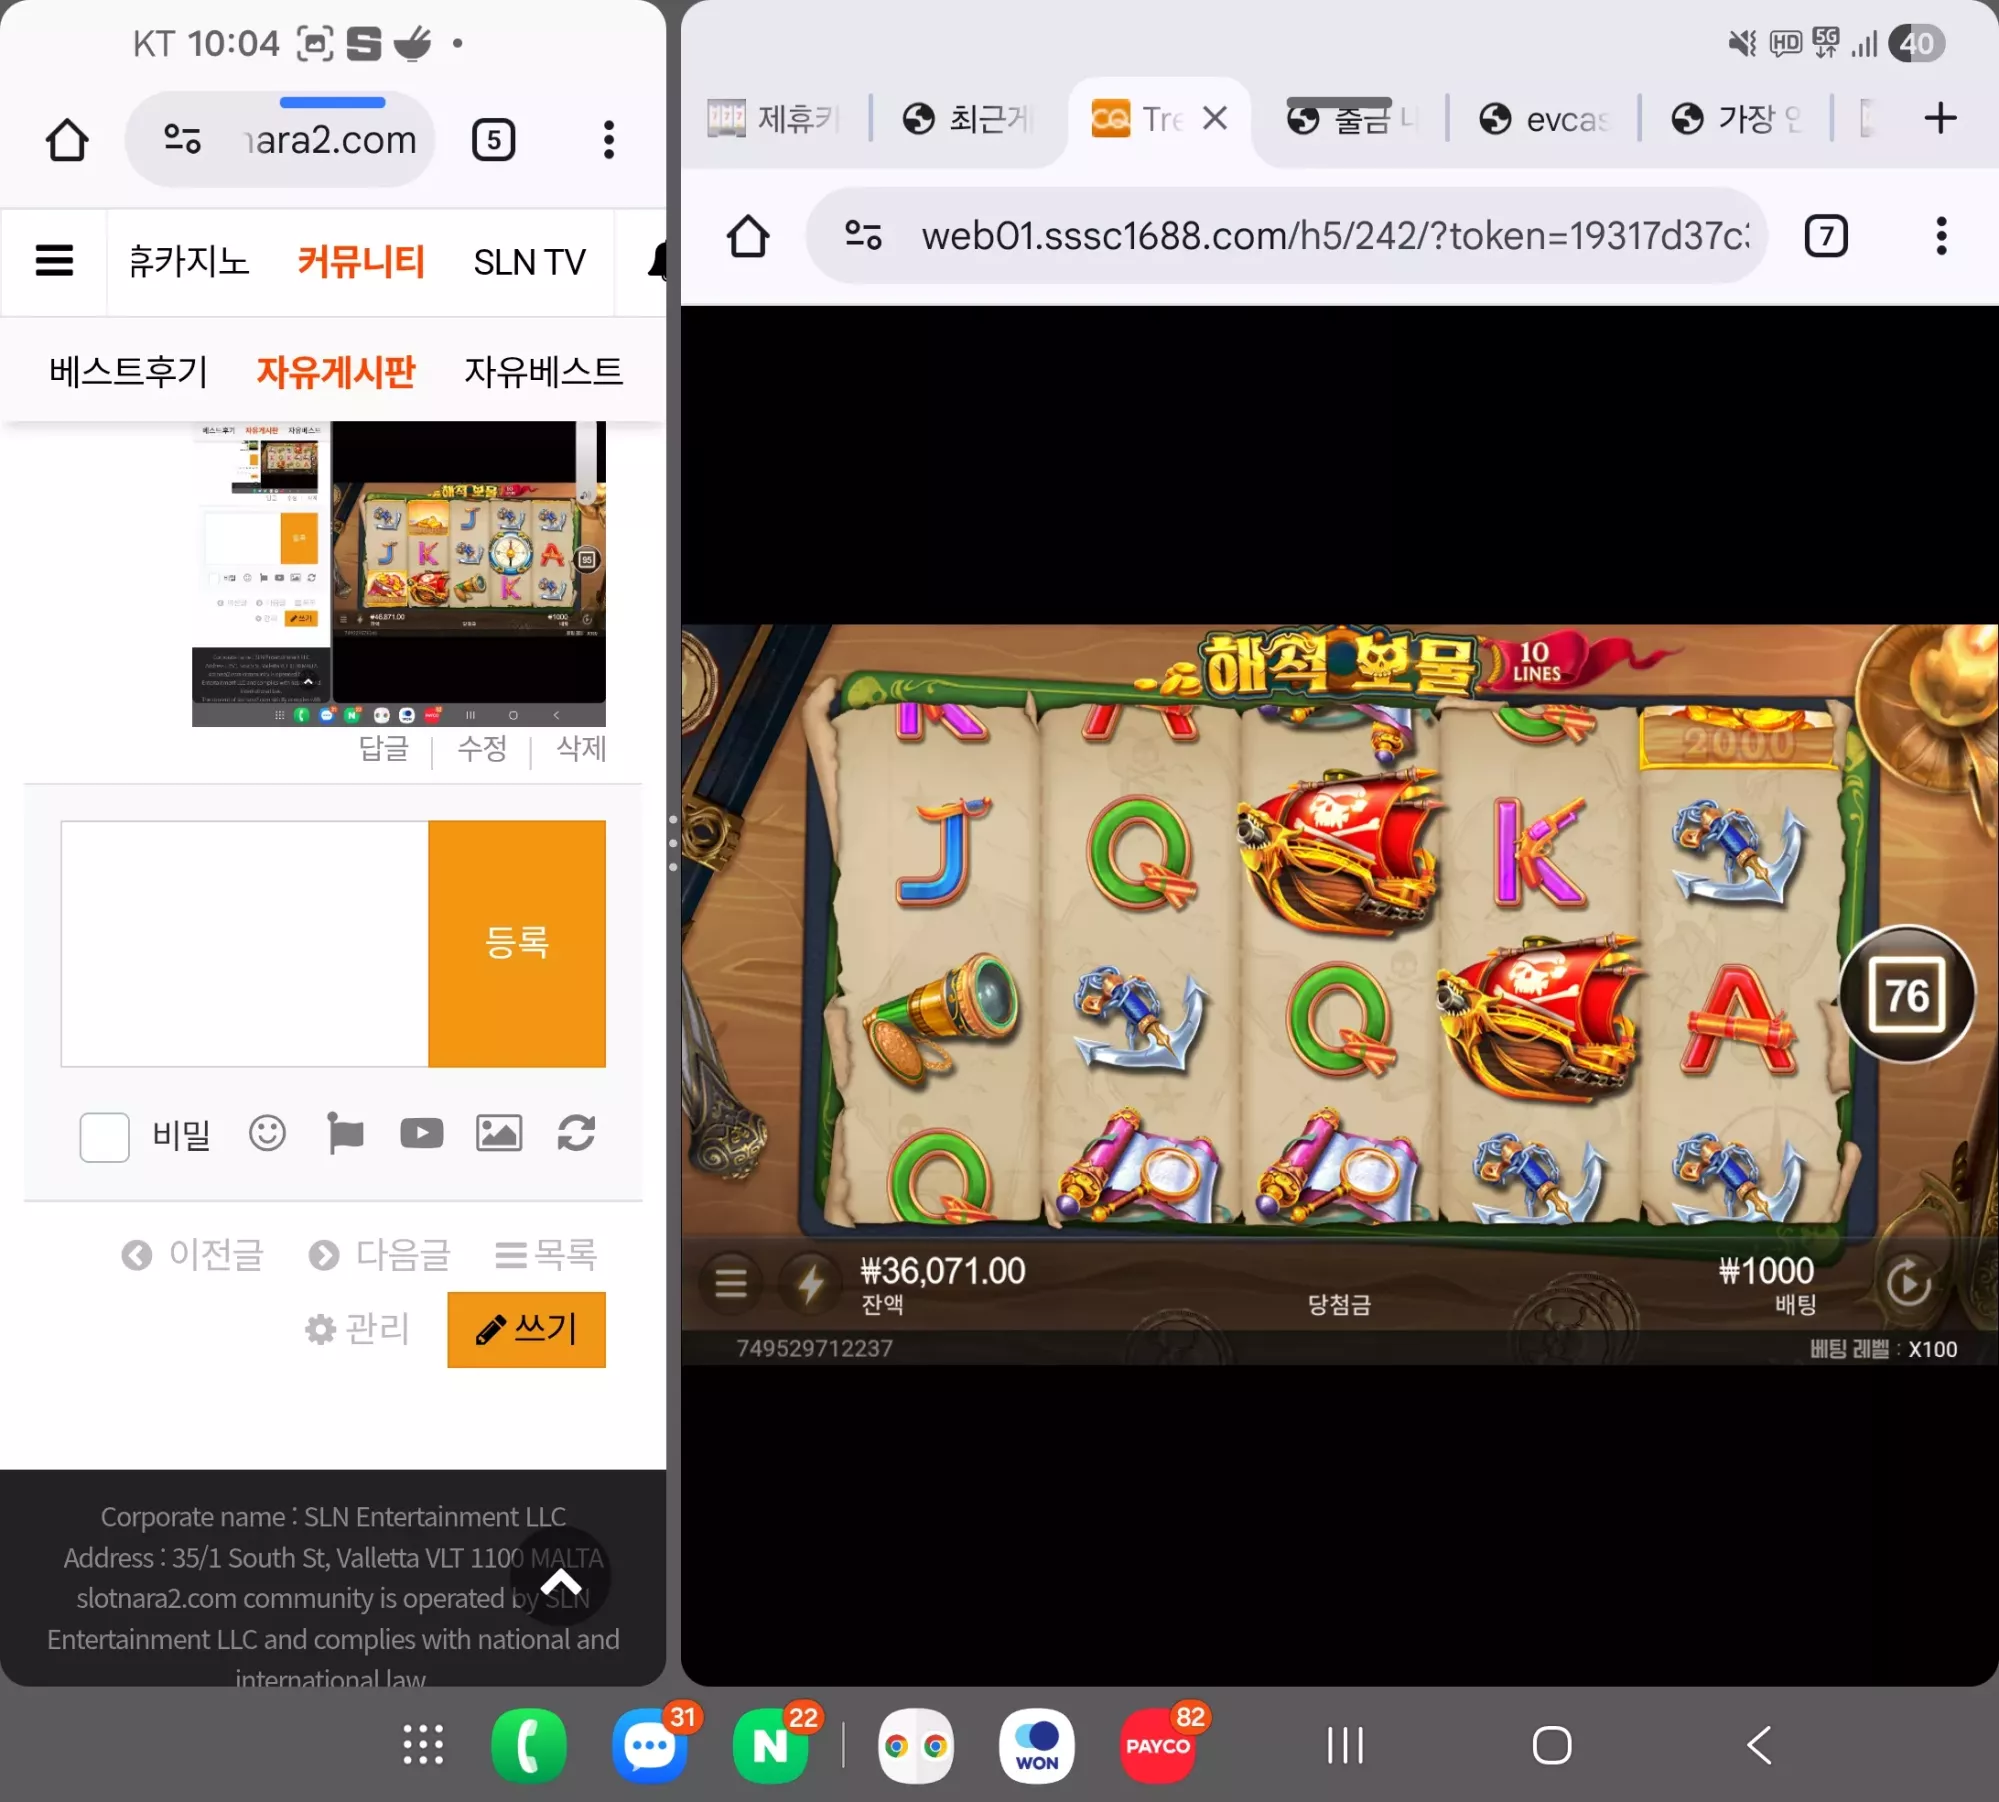The width and height of the screenshot is (1999, 1802).
Task: Attach image with picture icon
Action: click(499, 1133)
